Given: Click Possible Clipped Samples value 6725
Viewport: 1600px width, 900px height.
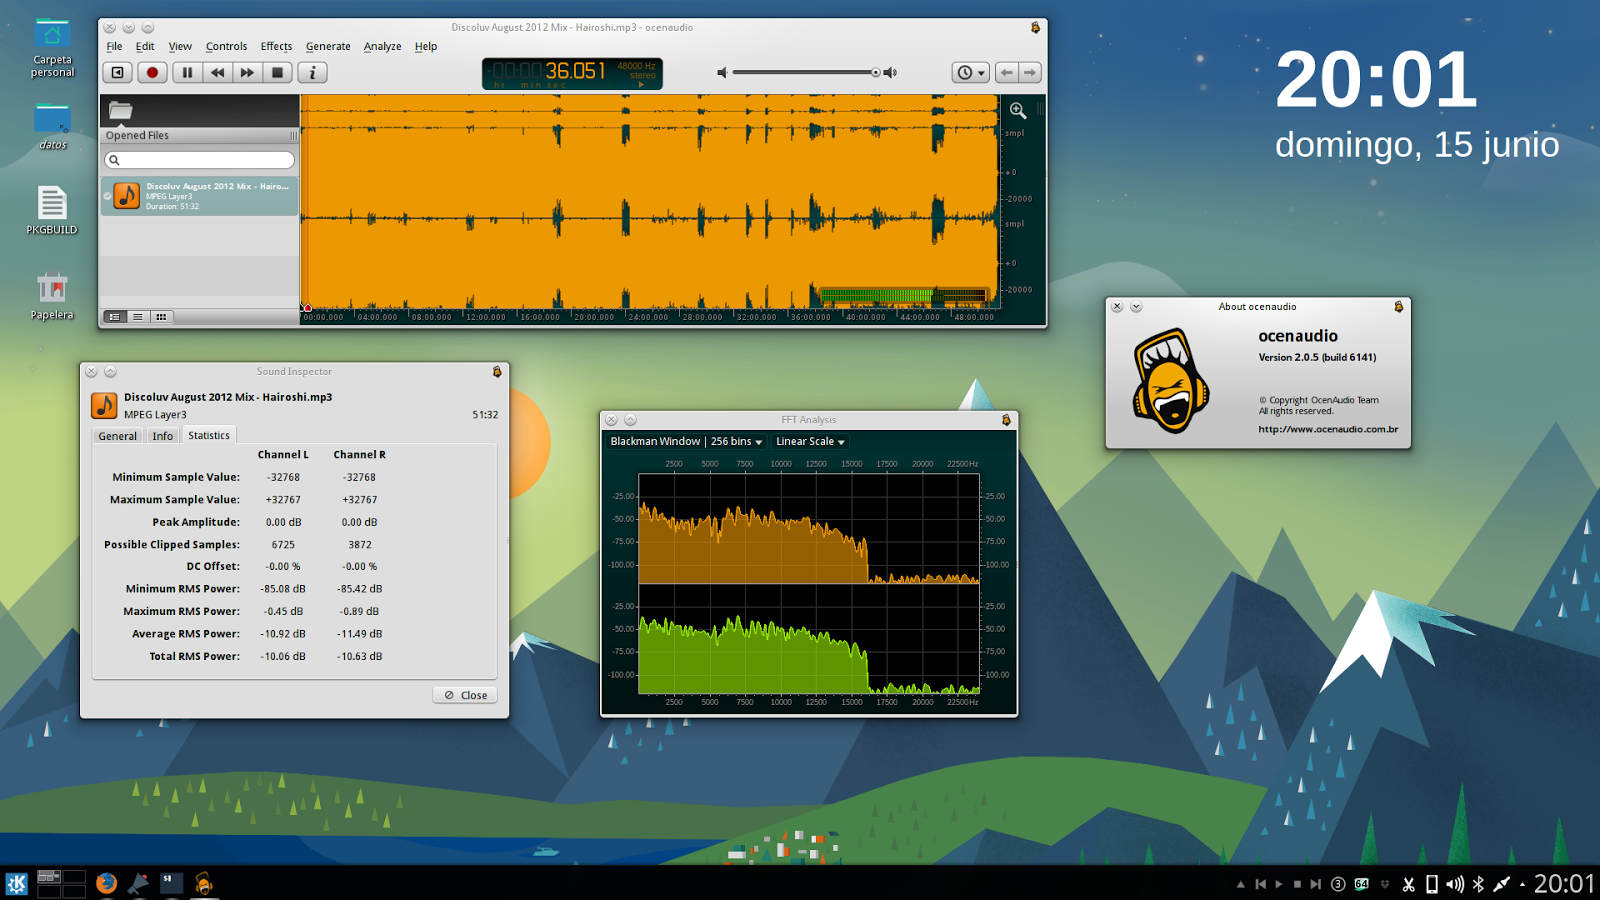Looking at the screenshot, I should click(x=283, y=545).
